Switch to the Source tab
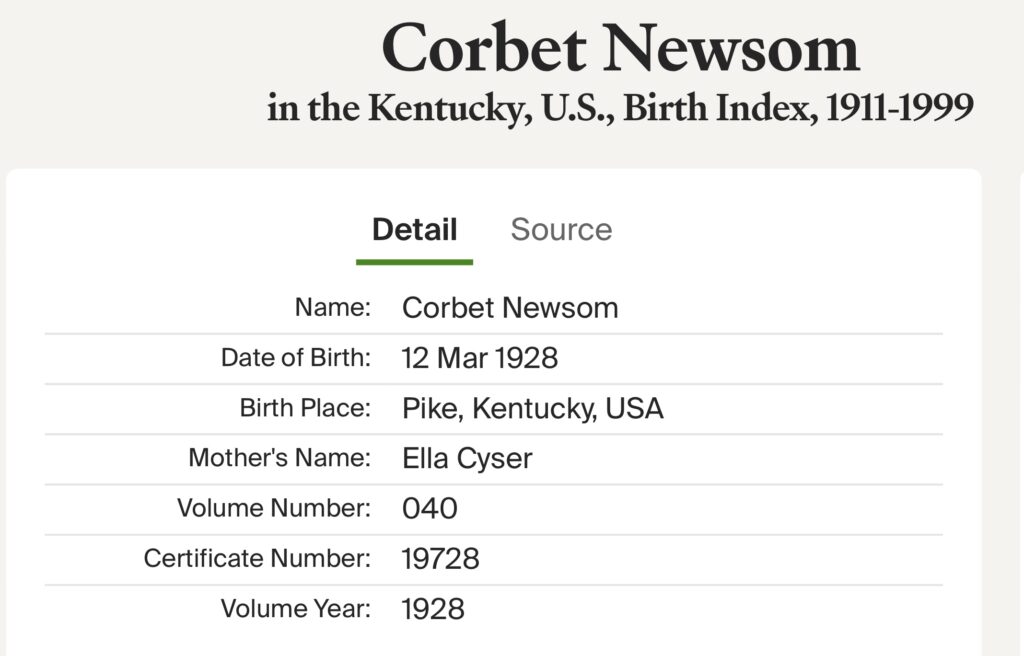1024x656 pixels. coord(561,230)
